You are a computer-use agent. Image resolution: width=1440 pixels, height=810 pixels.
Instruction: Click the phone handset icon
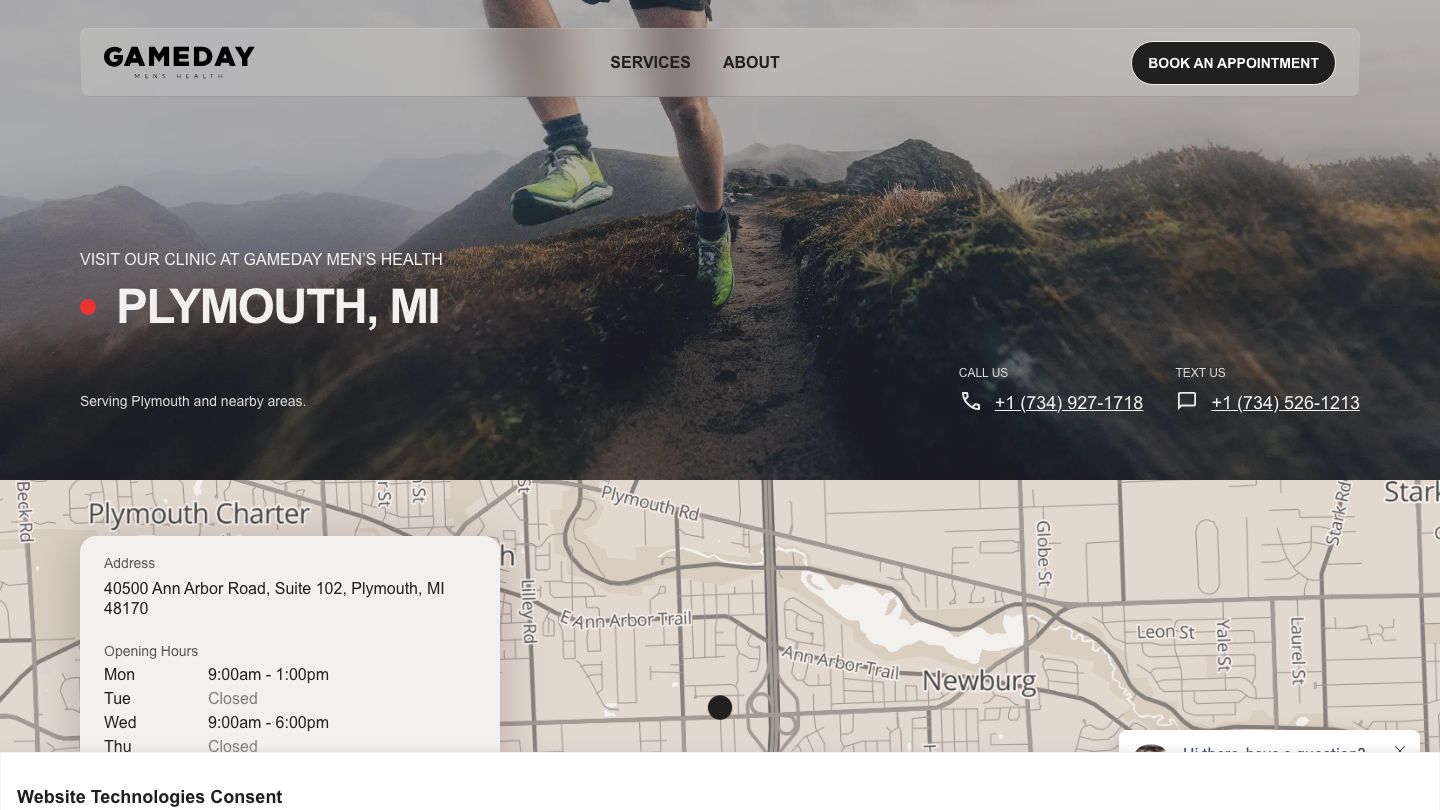(971, 401)
